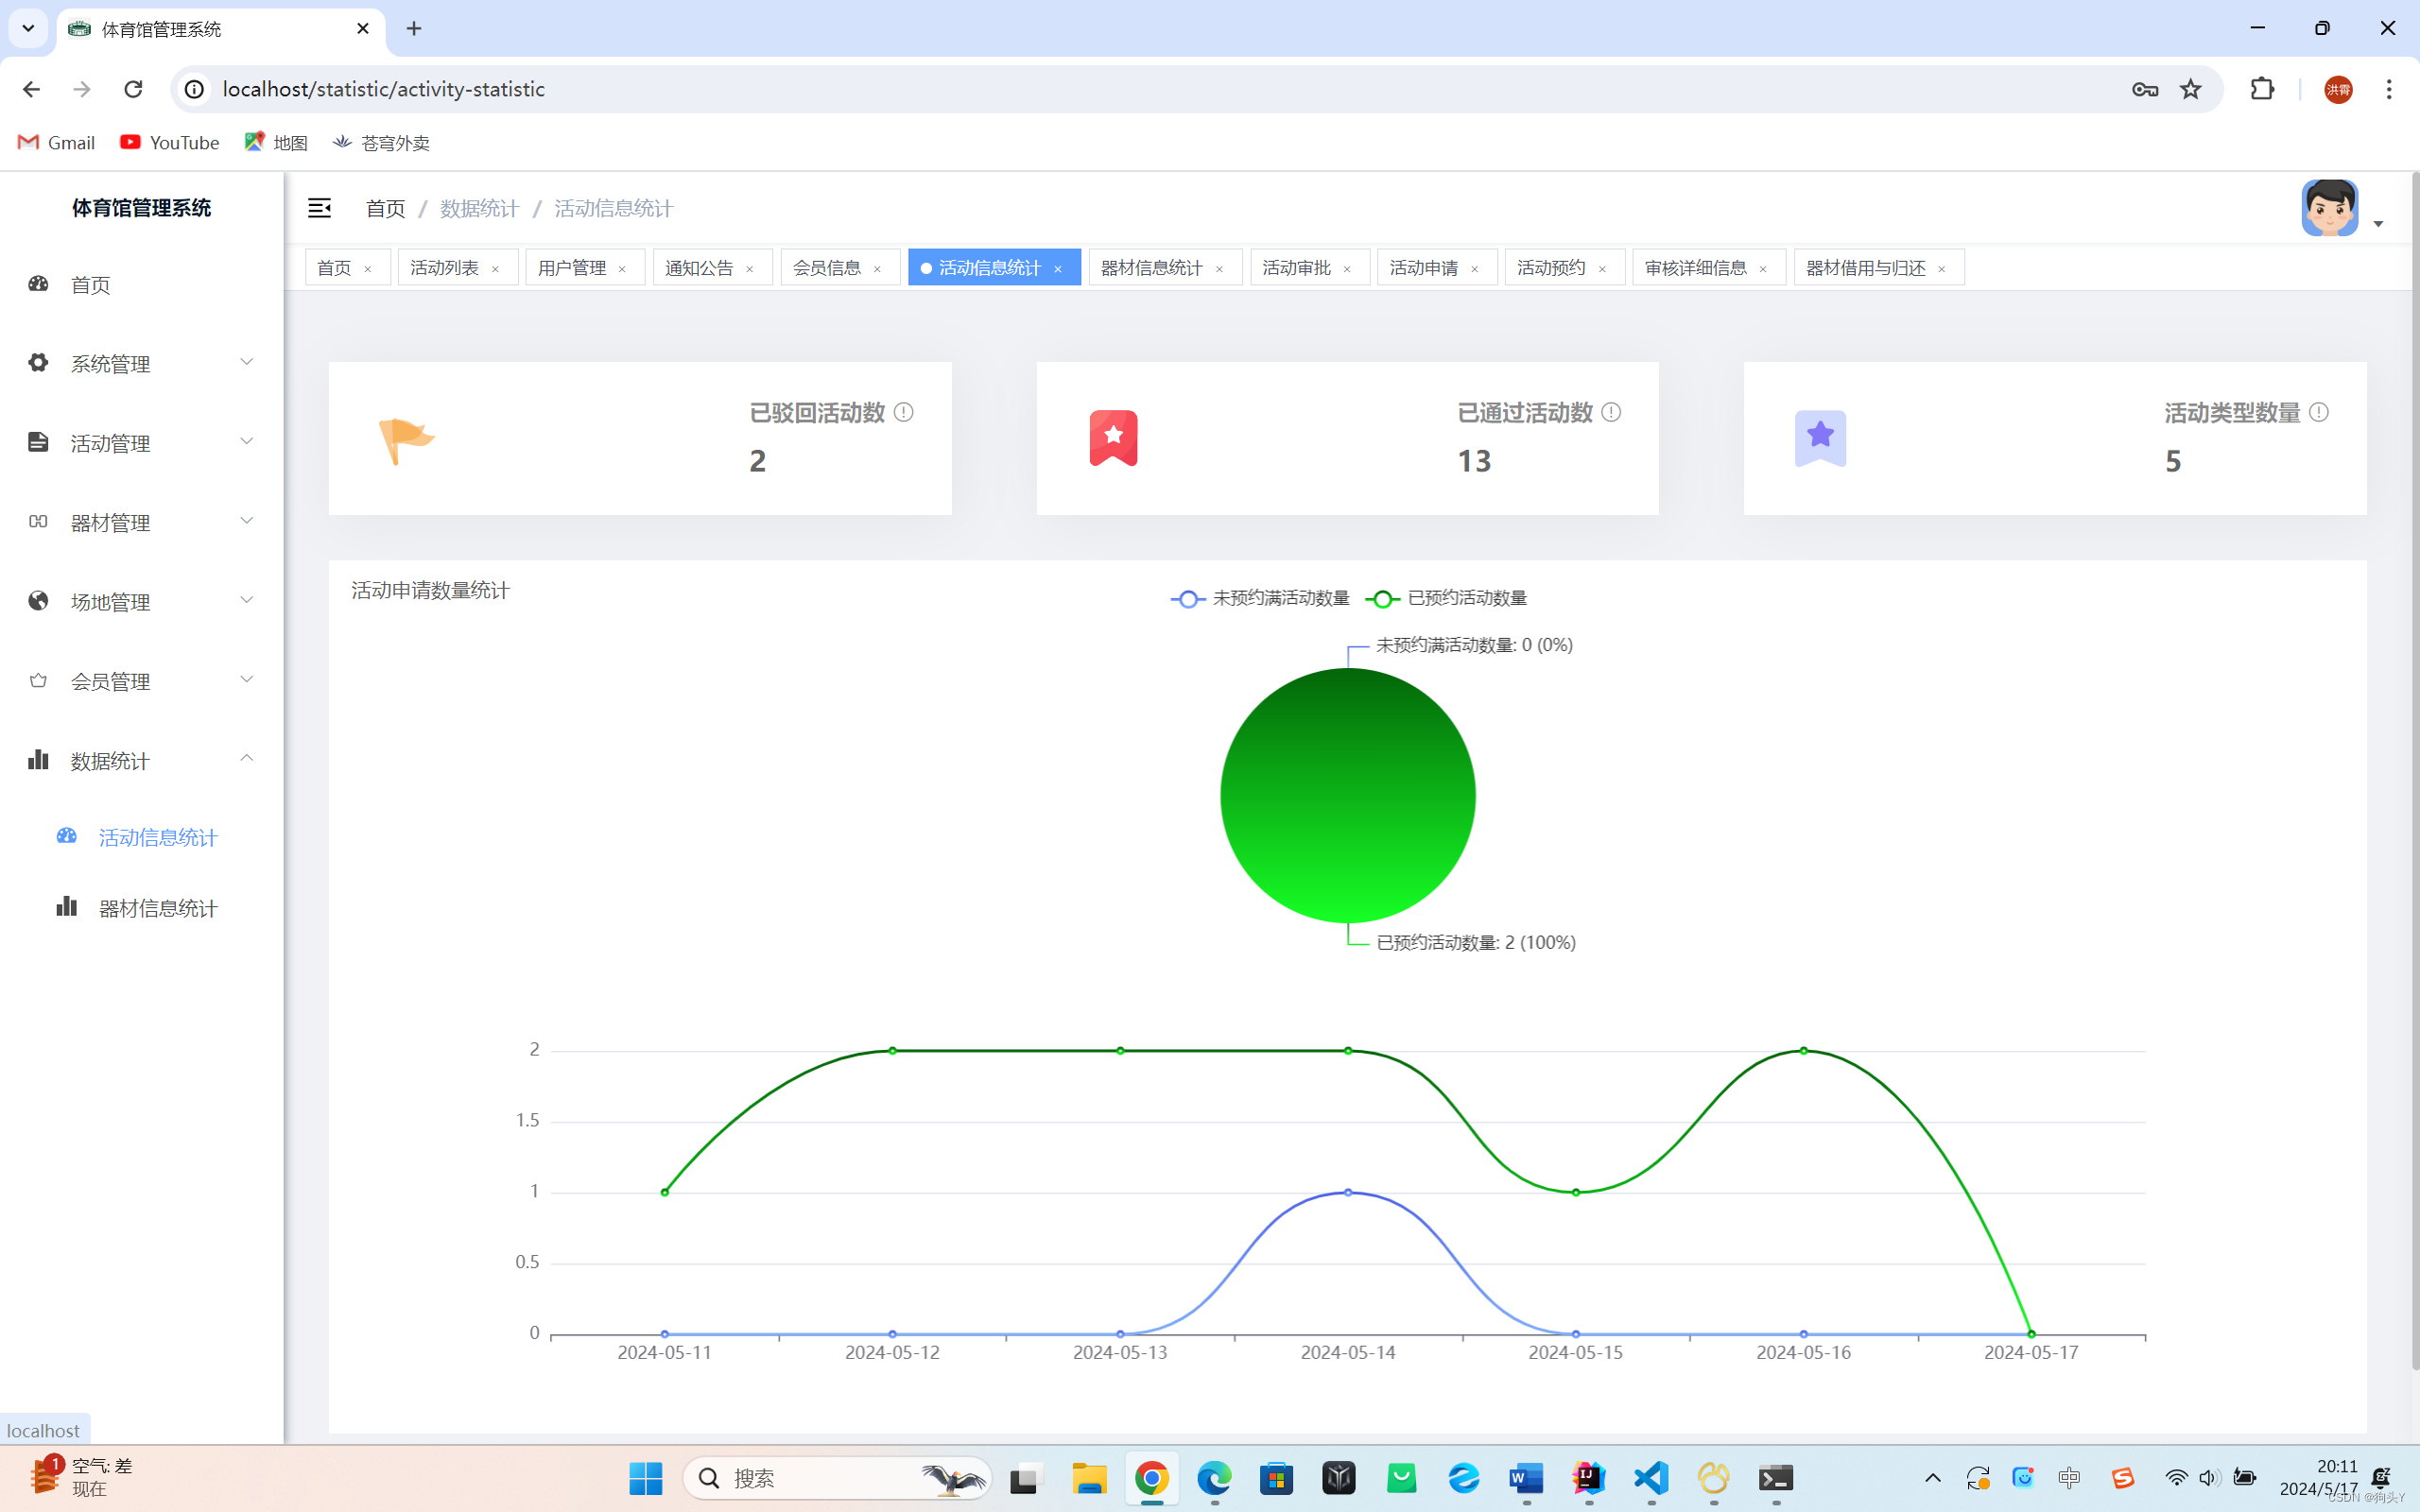Open 活动信息统计 in the sidebar
The height and width of the screenshot is (1512, 2420).
point(142,838)
